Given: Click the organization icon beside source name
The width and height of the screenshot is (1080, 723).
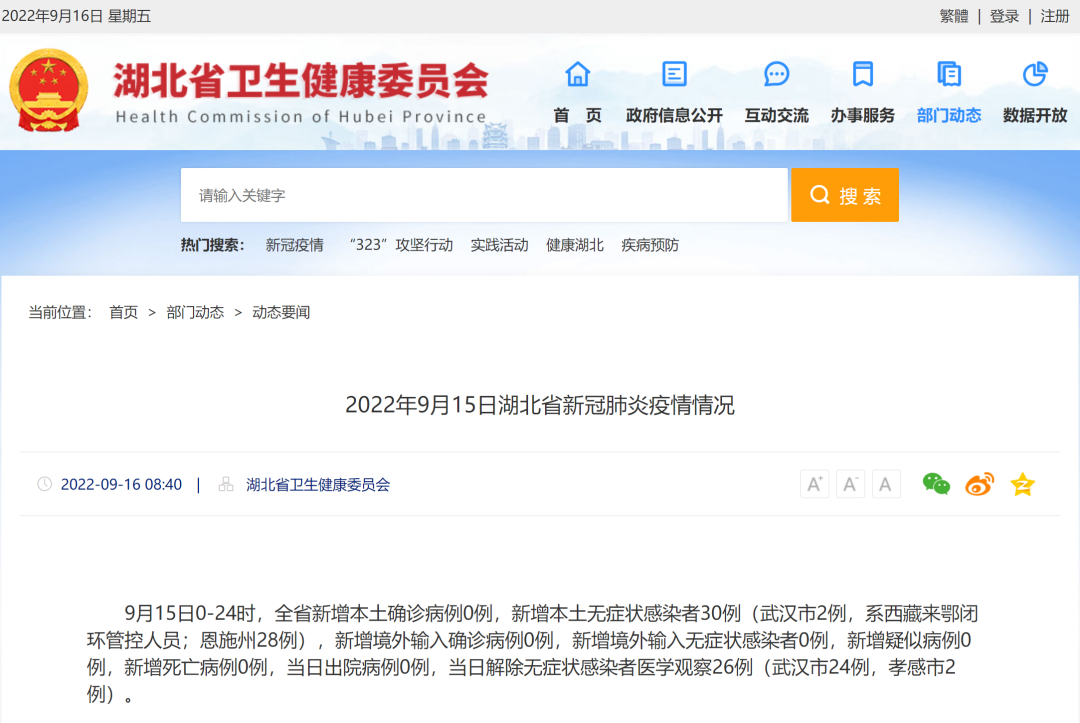Looking at the screenshot, I should click(226, 484).
